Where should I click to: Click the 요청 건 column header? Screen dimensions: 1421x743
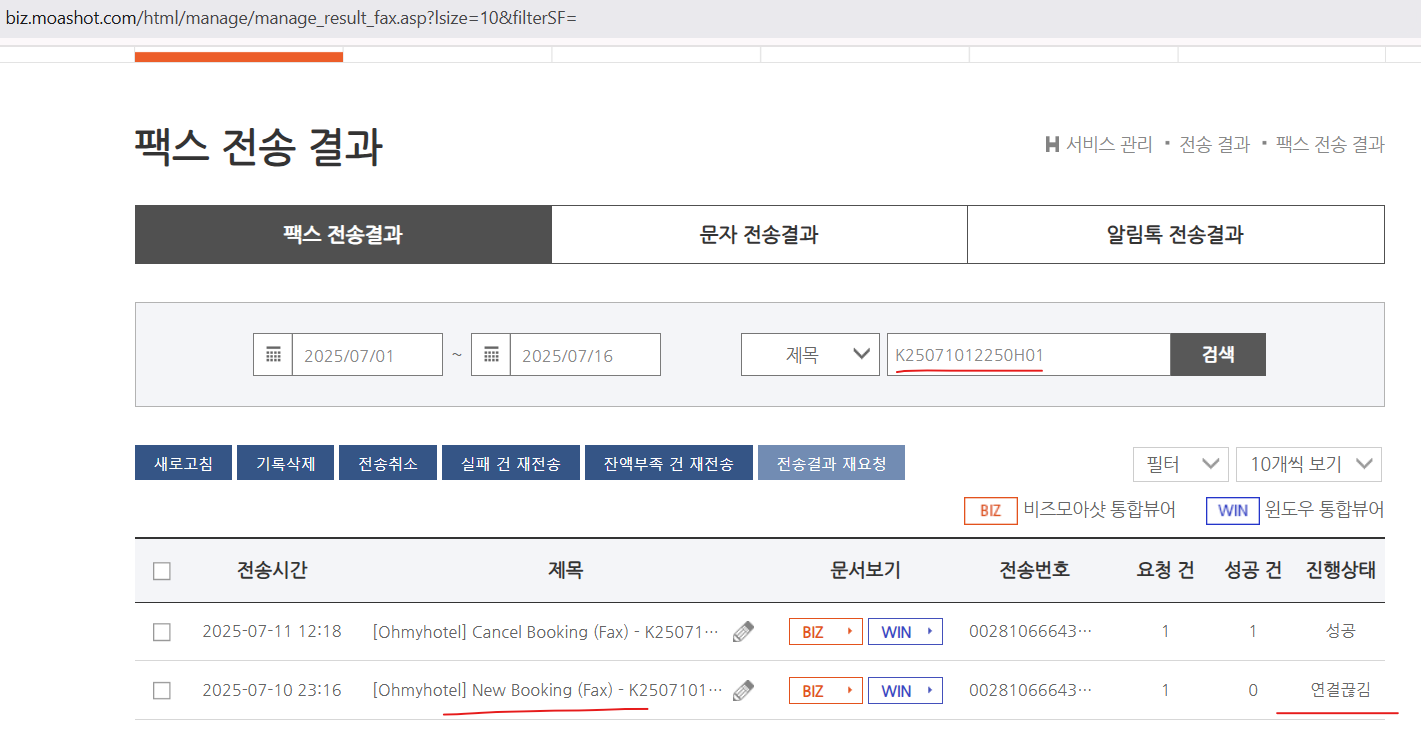[x=1165, y=571]
